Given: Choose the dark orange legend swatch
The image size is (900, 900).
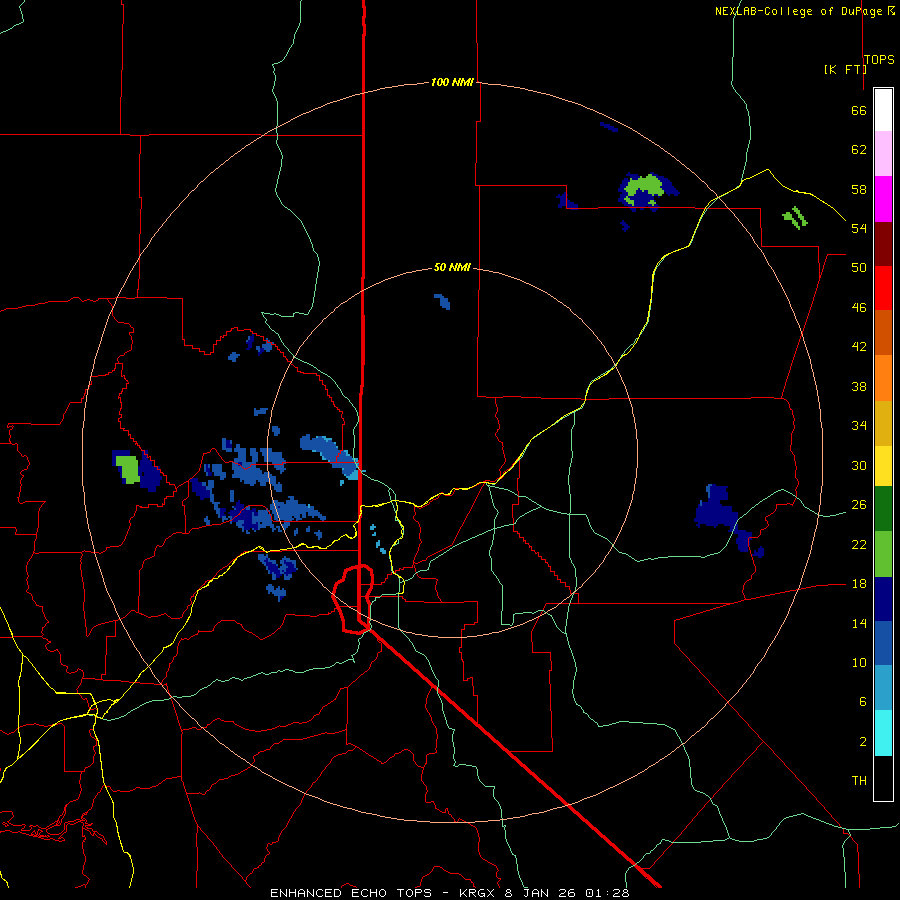Looking at the screenshot, I should (883, 332).
